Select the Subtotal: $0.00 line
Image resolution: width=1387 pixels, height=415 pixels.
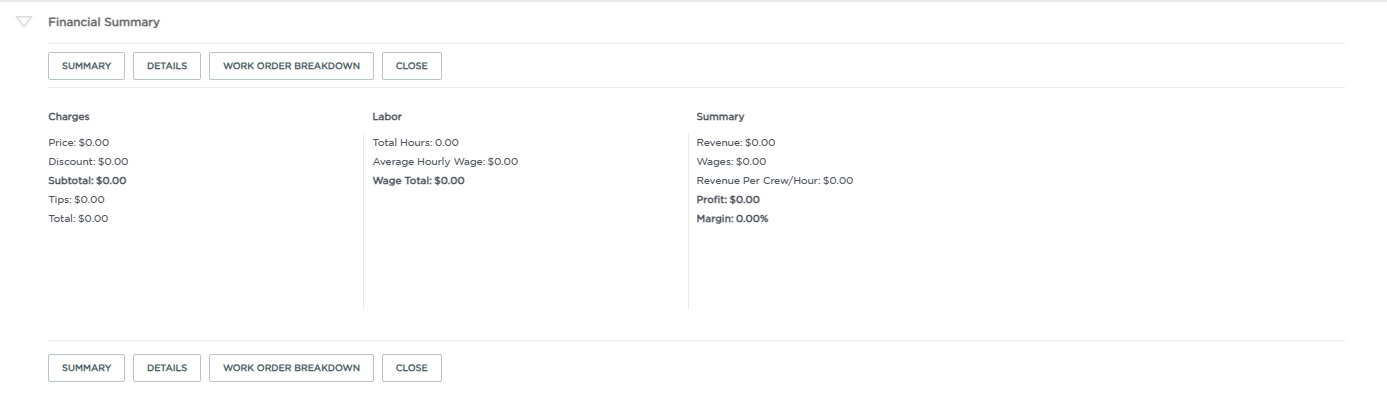(x=87, y=181)
